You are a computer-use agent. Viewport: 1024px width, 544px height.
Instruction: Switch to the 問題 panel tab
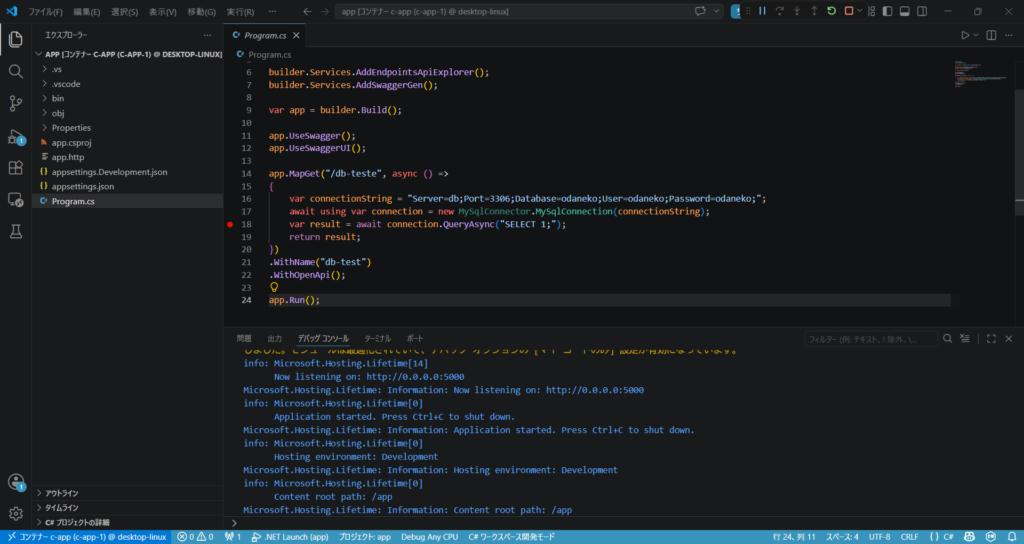point(244,338)
